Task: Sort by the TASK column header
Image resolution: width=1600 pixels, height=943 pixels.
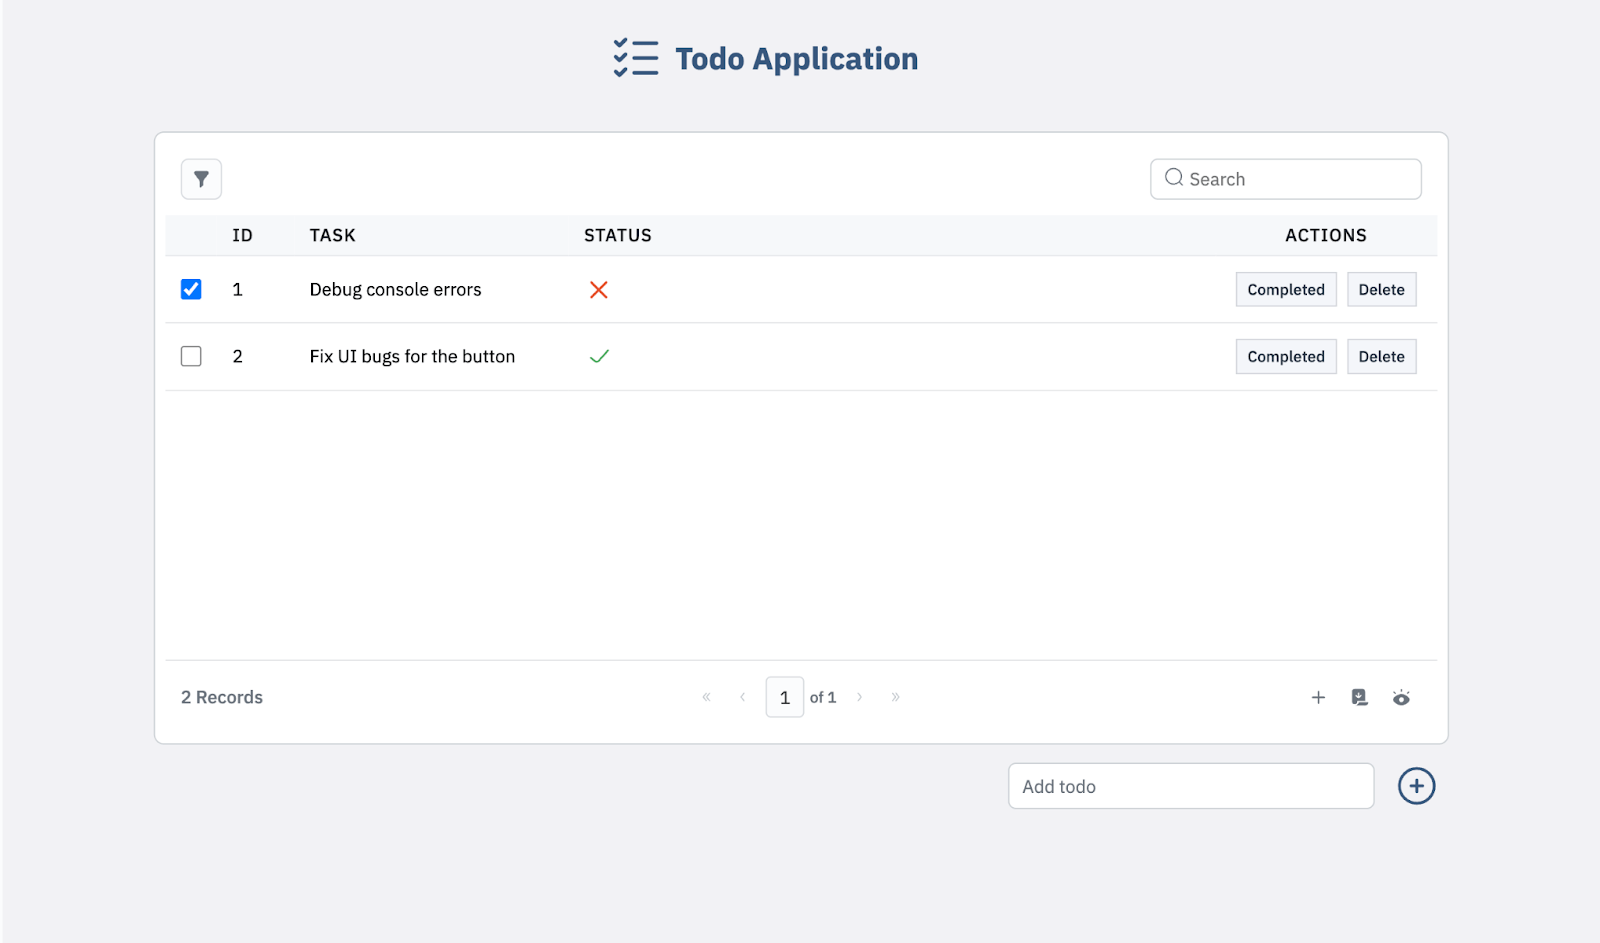Action: pos(332,235)
